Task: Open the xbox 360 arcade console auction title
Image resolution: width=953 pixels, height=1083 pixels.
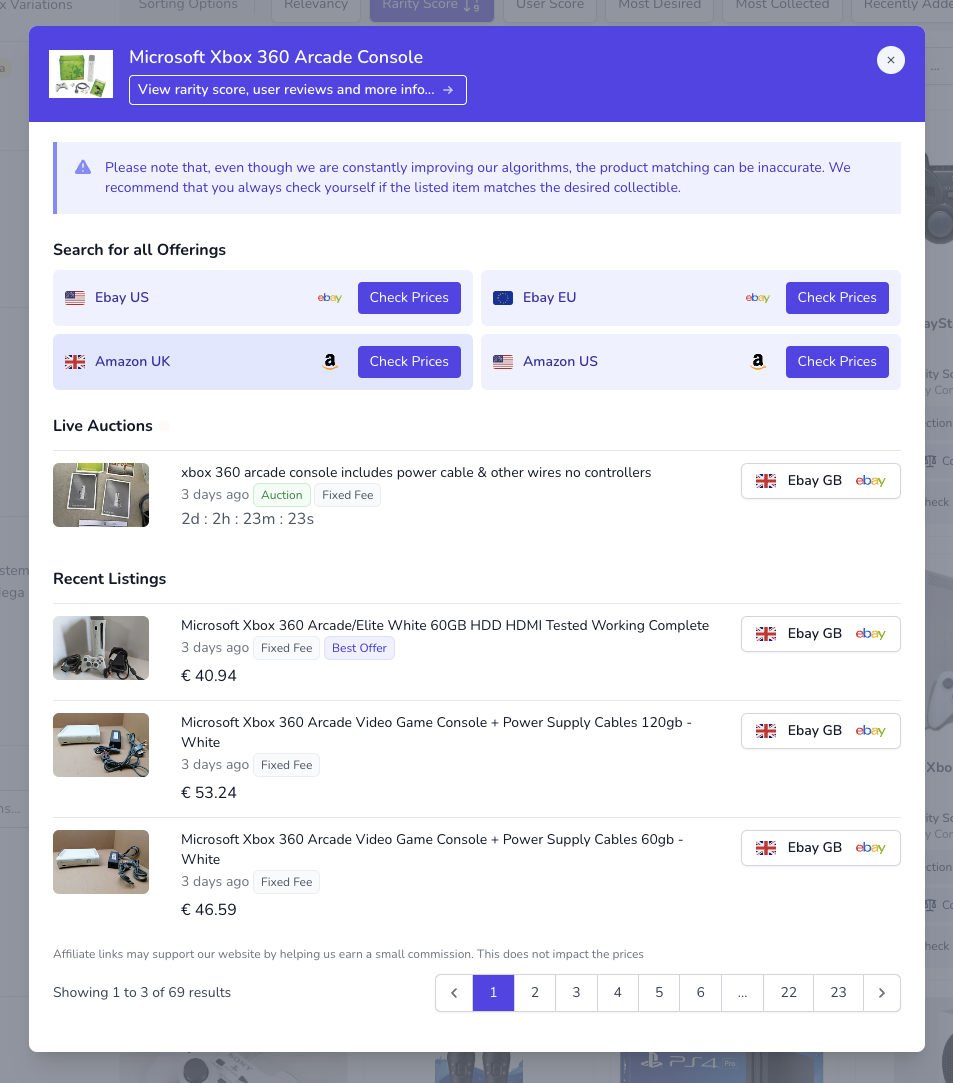Action: (x=416, y=472)
